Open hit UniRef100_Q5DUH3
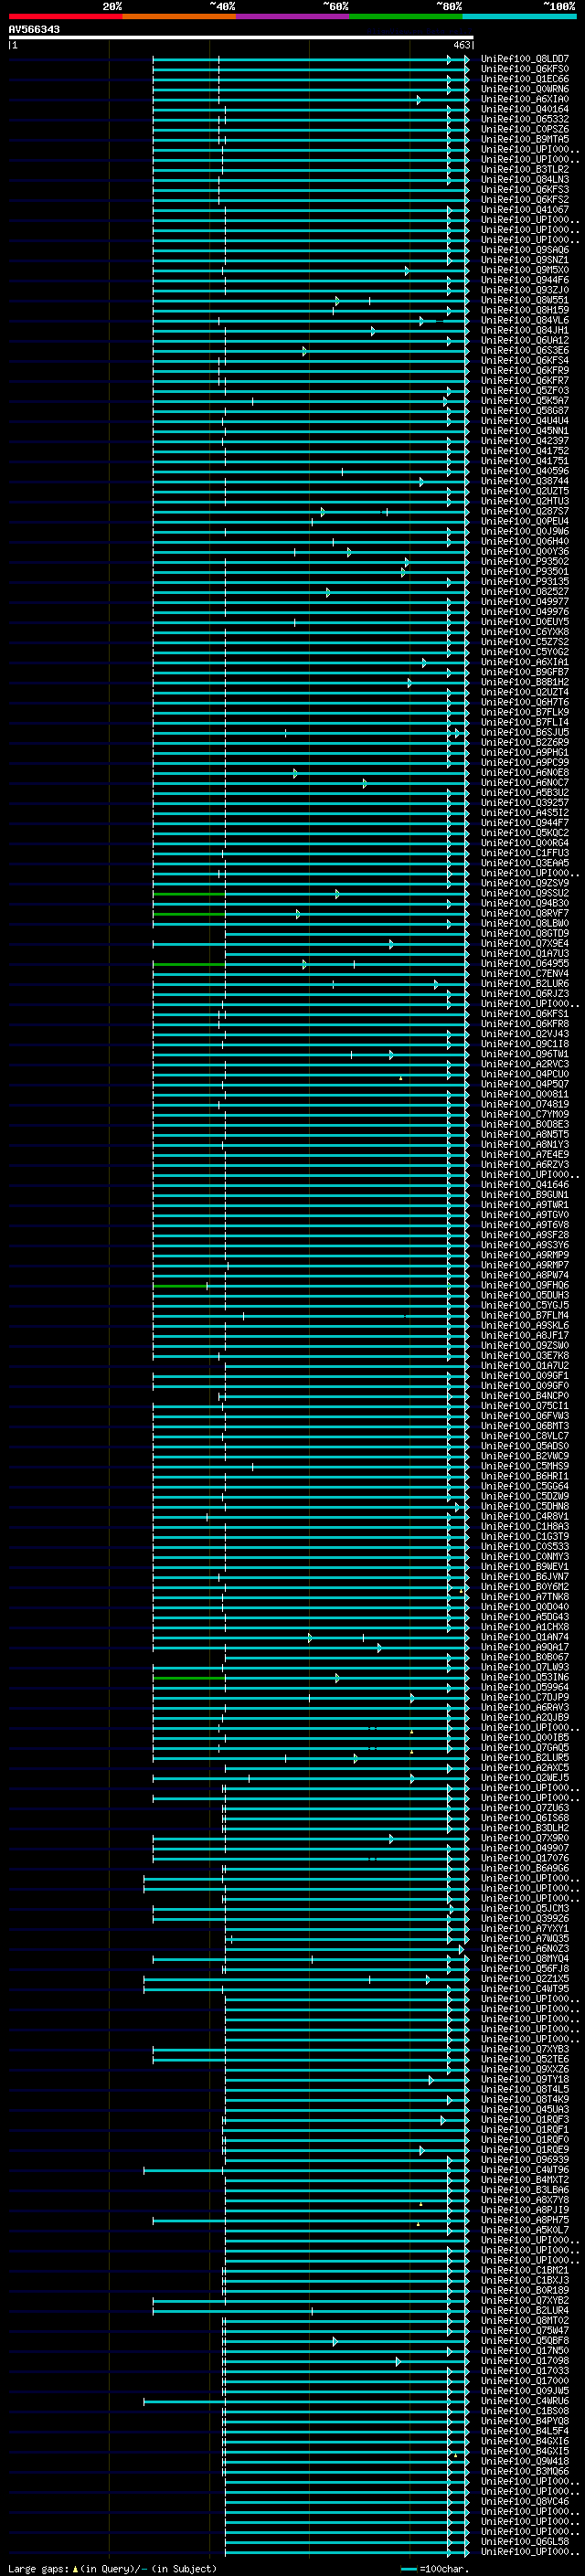 click(x=525, y=1295)
